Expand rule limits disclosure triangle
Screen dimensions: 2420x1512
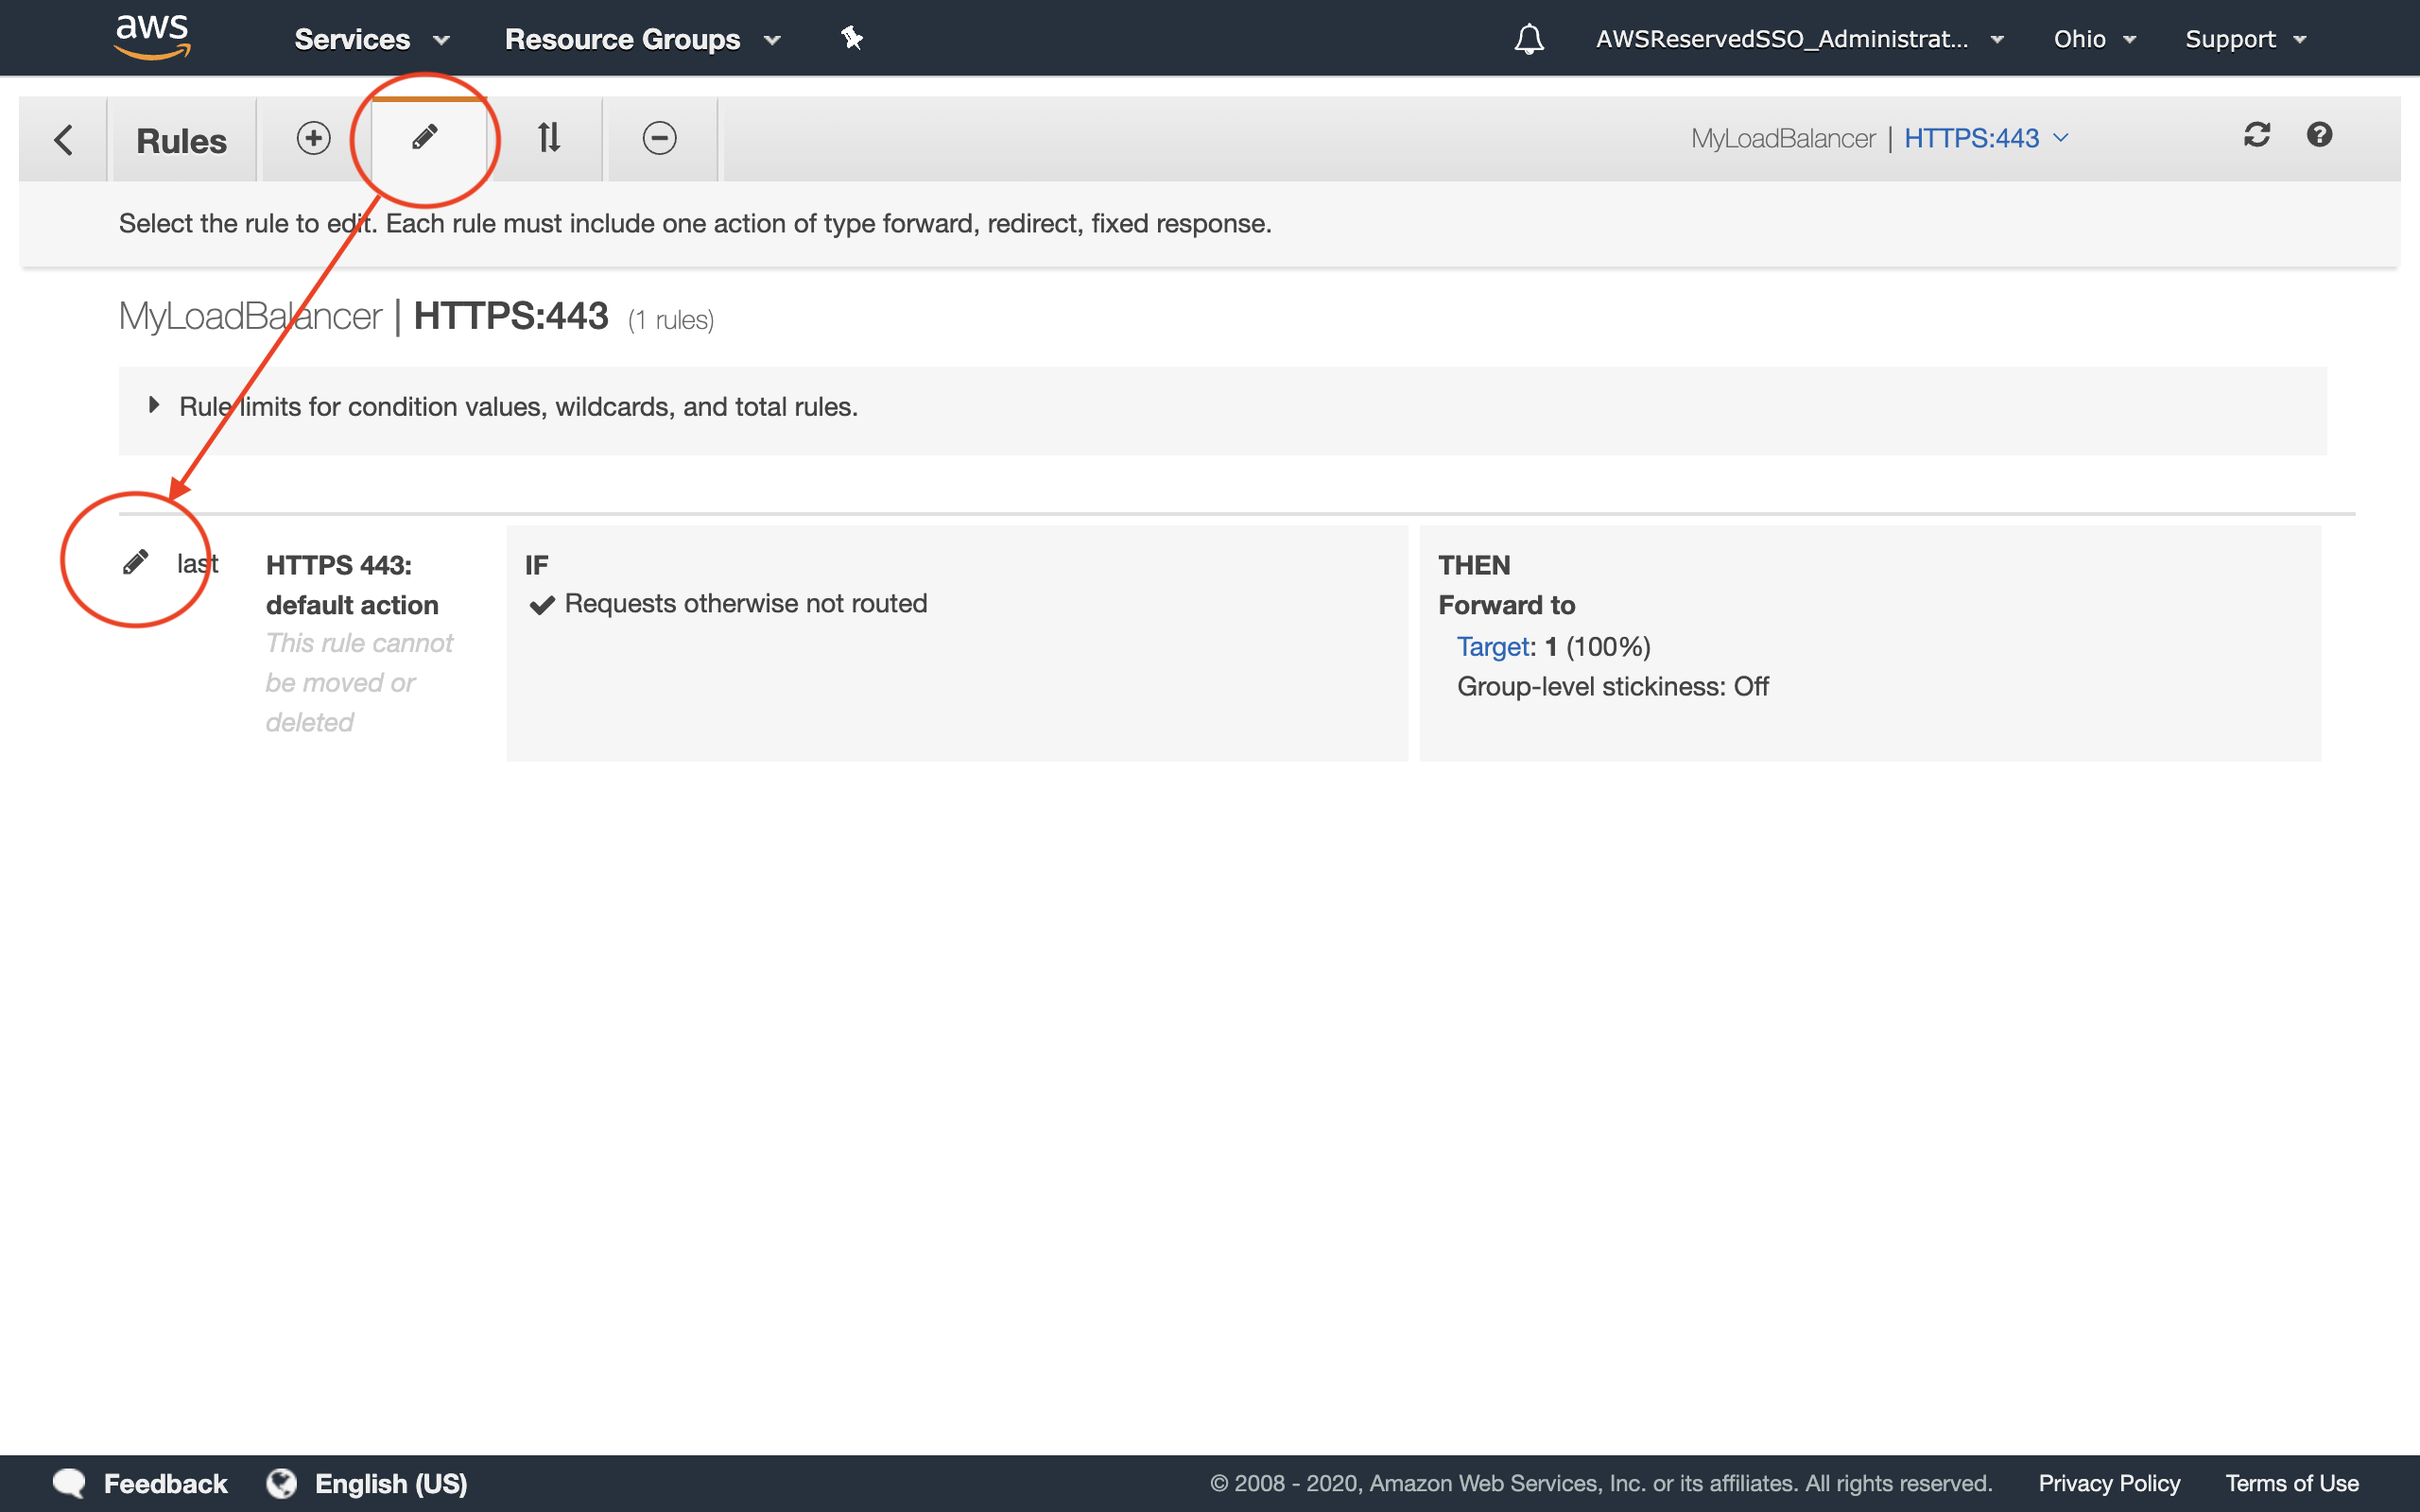point(154,405)
